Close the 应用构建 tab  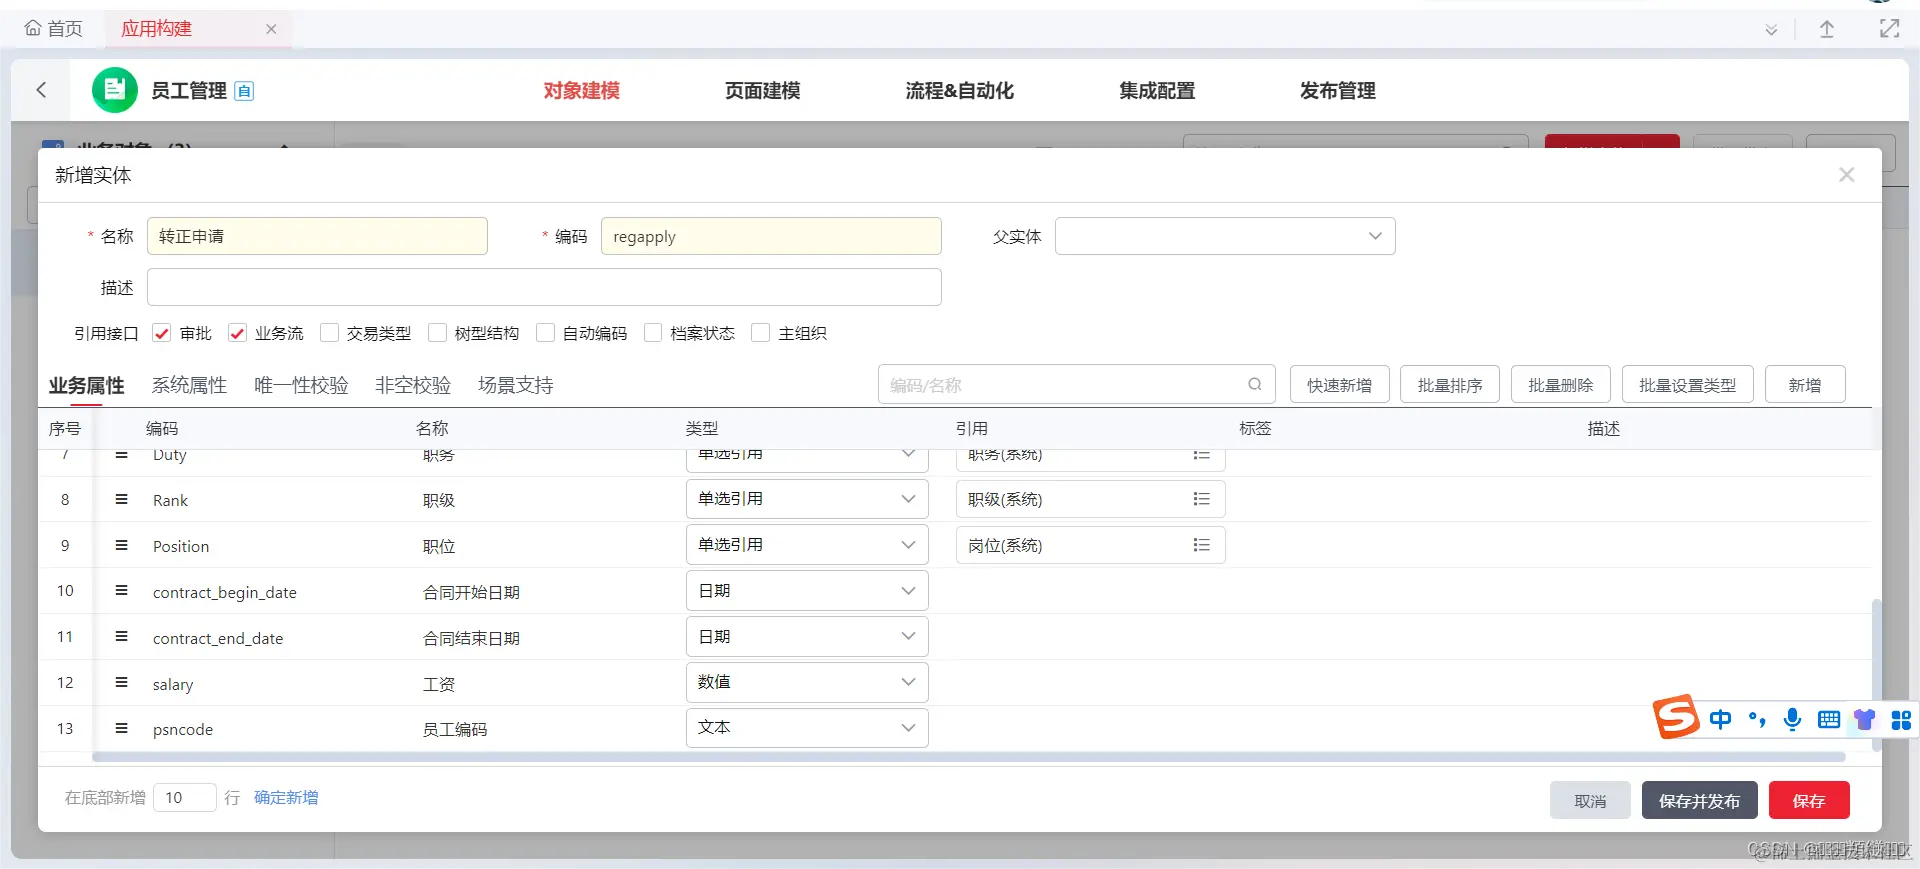pyautogui.click(x=271, y=29)
